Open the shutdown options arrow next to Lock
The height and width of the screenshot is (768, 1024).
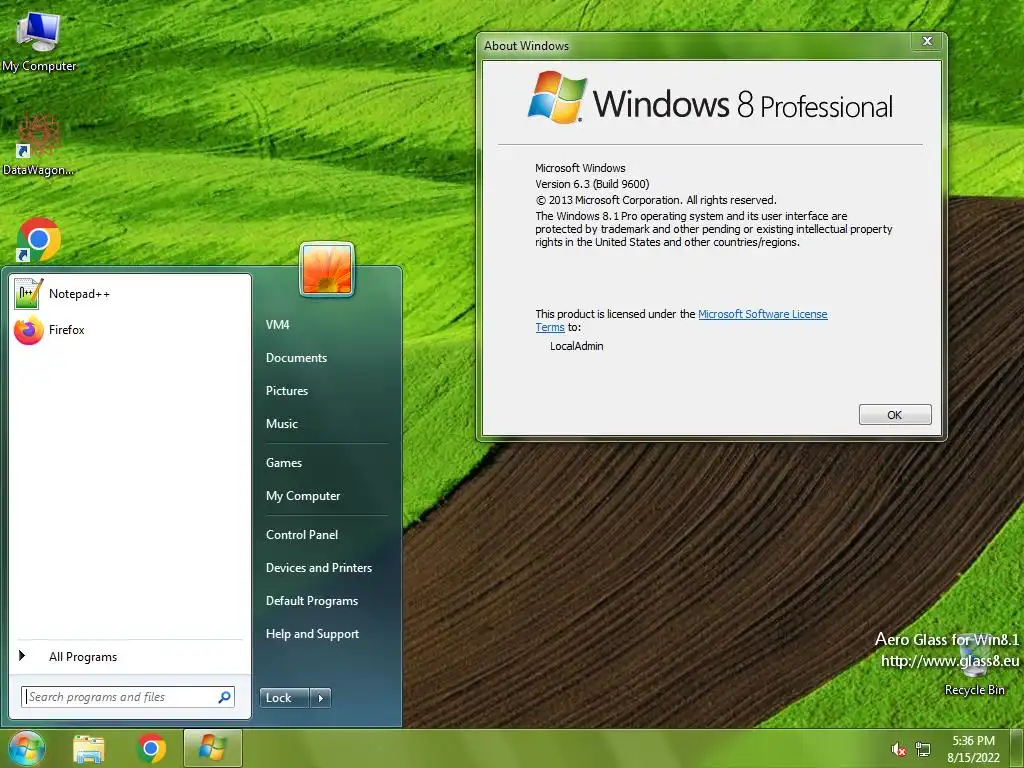point(320,697)
